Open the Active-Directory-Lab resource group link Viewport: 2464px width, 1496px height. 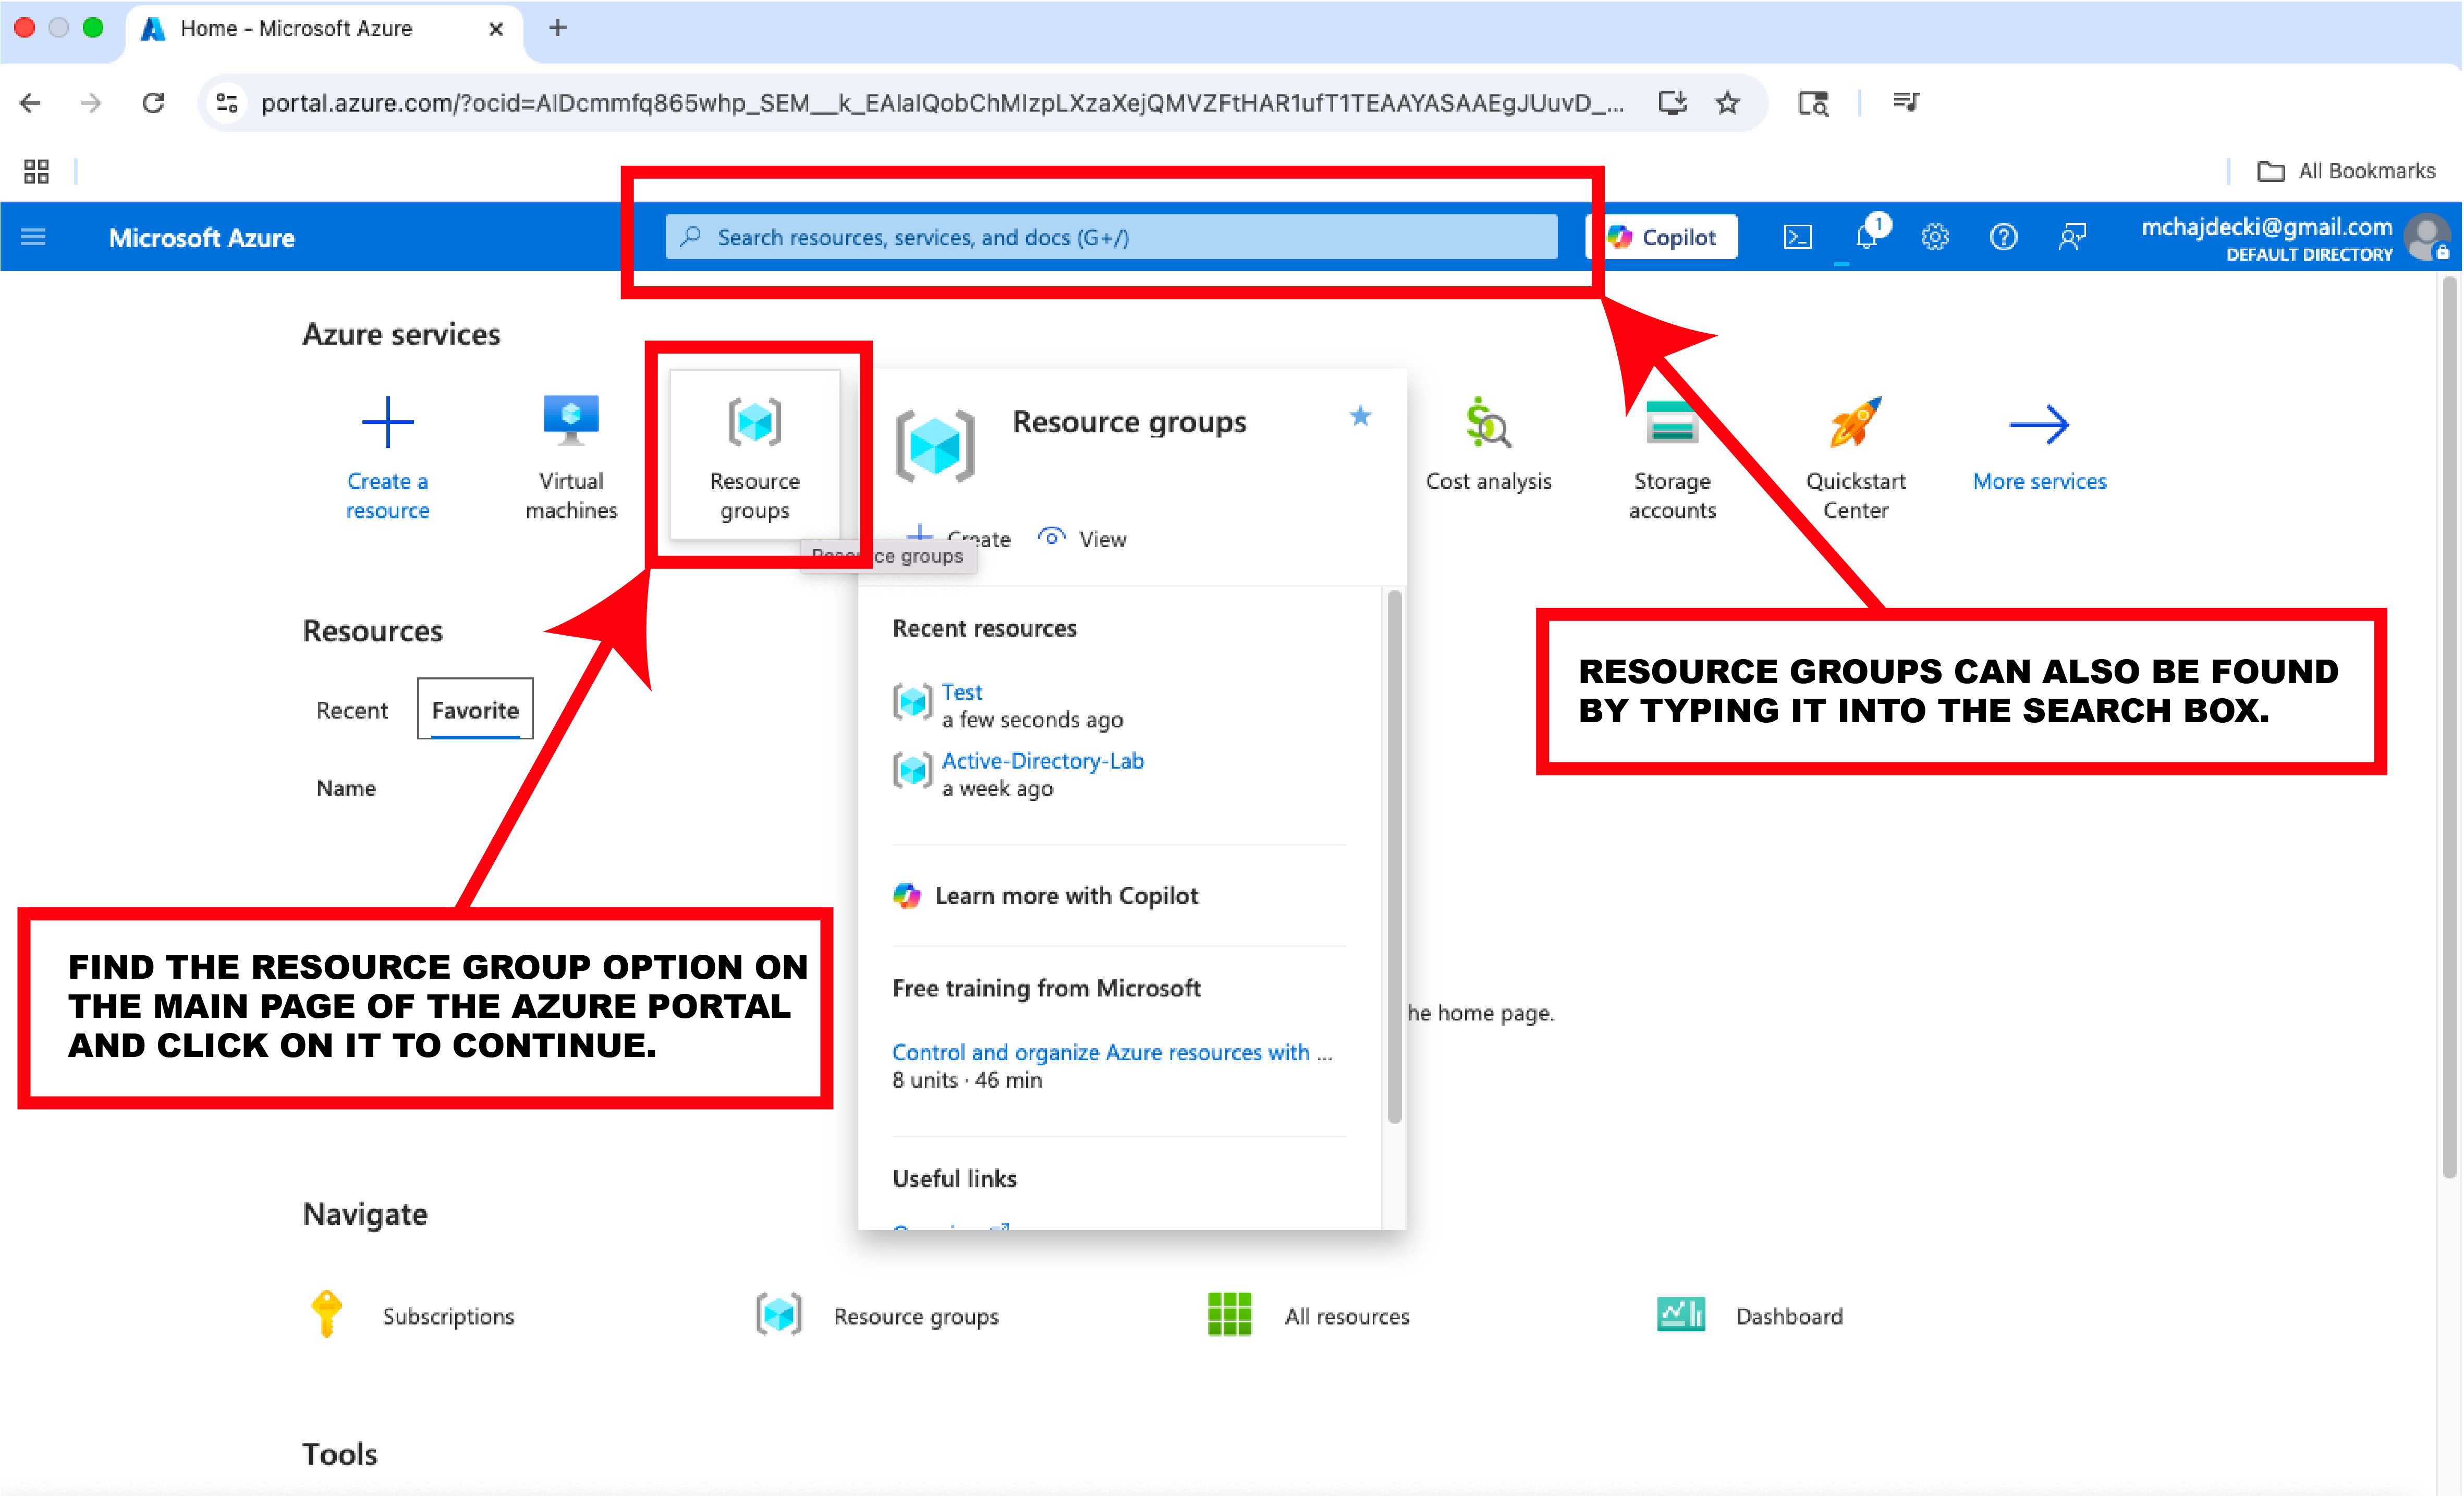[x=1042, y=761]
